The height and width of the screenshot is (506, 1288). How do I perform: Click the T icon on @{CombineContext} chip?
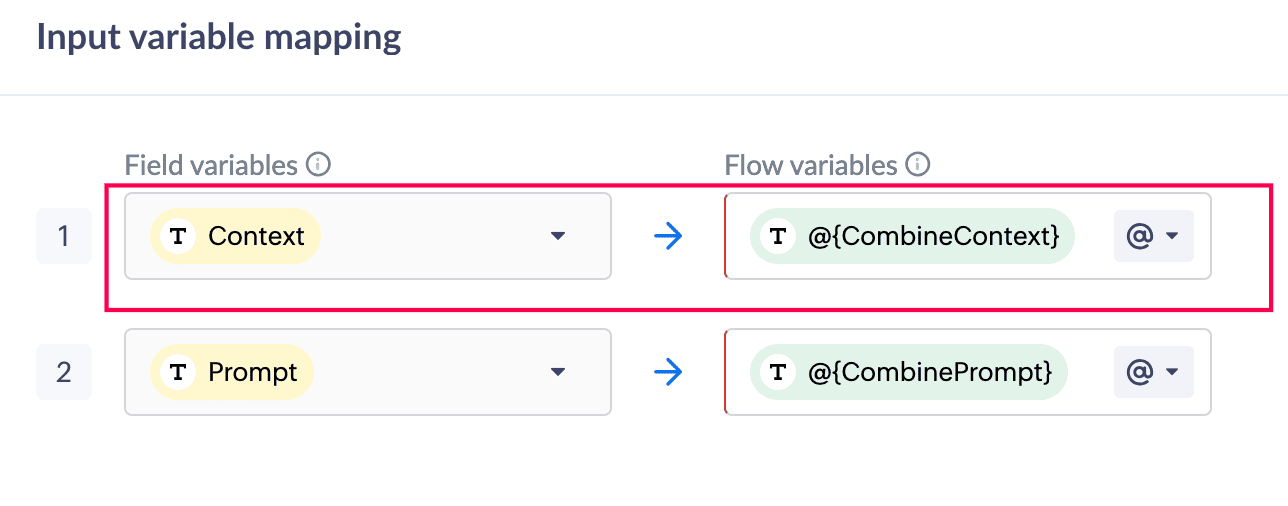click(x=778, y=237)
